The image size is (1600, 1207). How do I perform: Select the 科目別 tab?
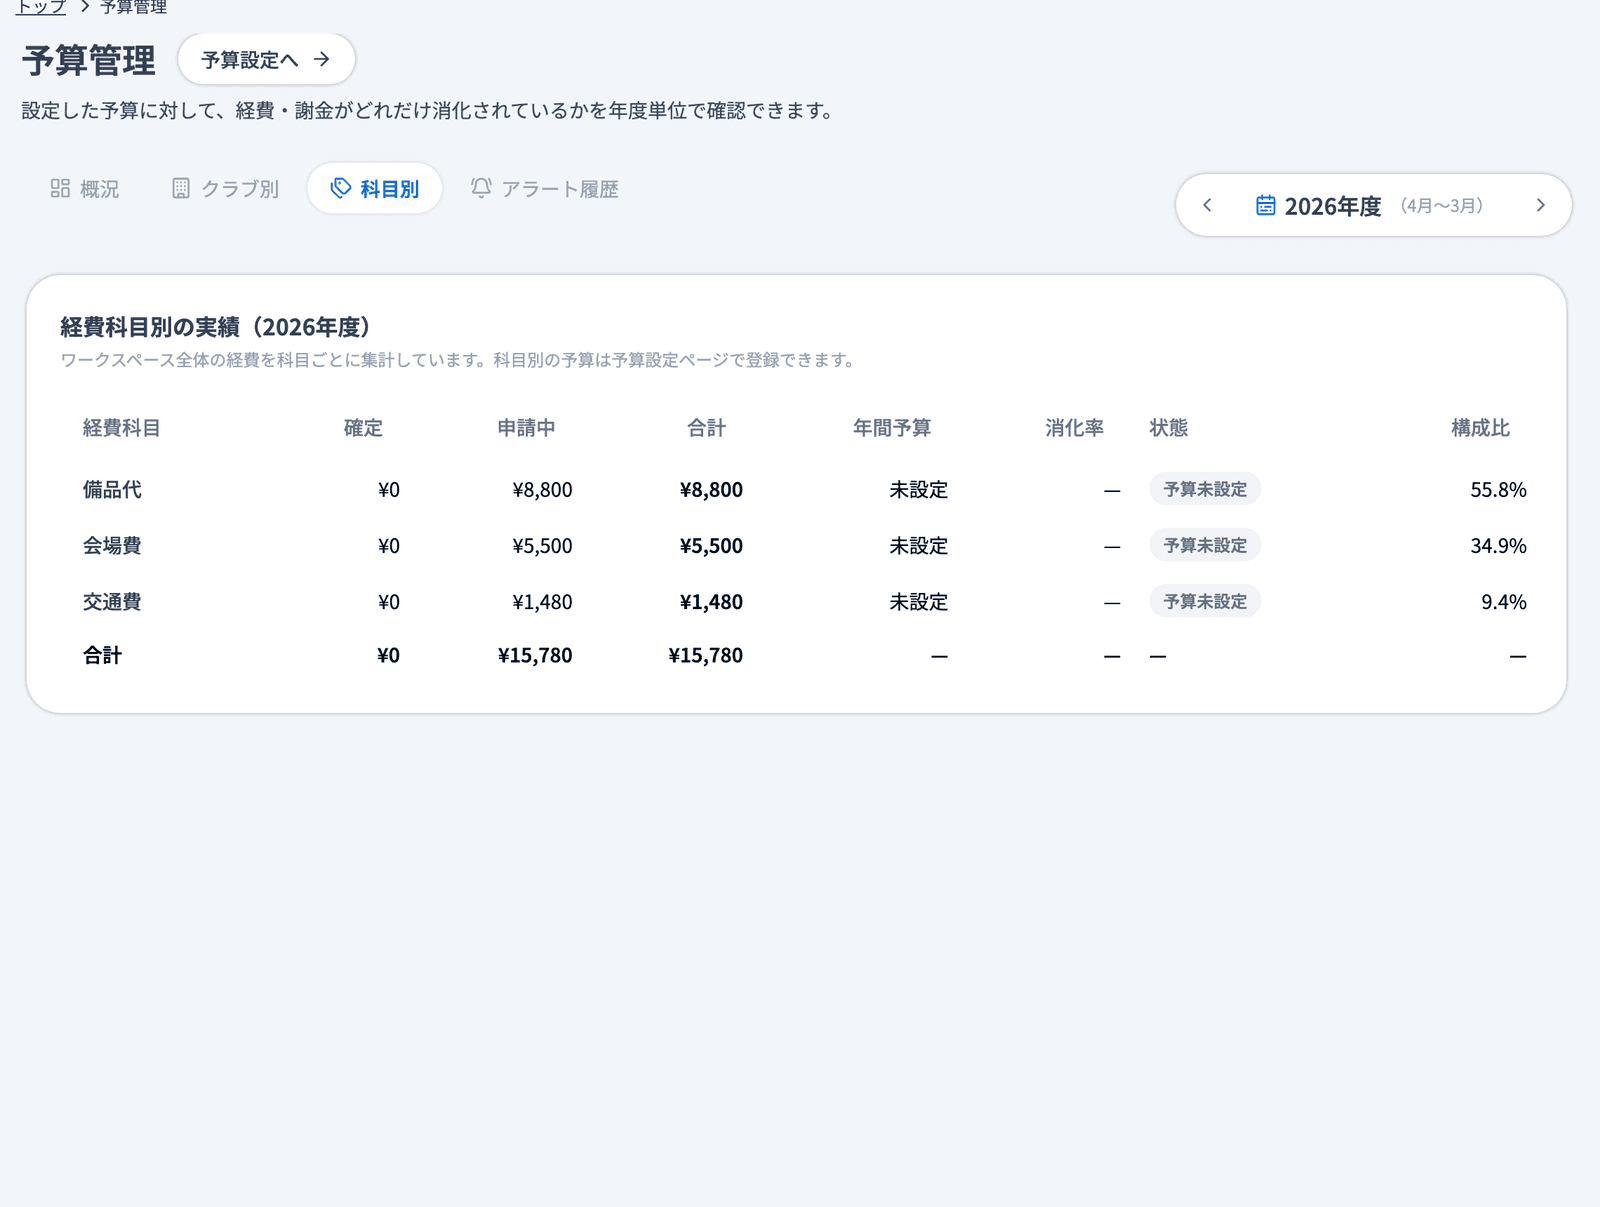point(374,188)
